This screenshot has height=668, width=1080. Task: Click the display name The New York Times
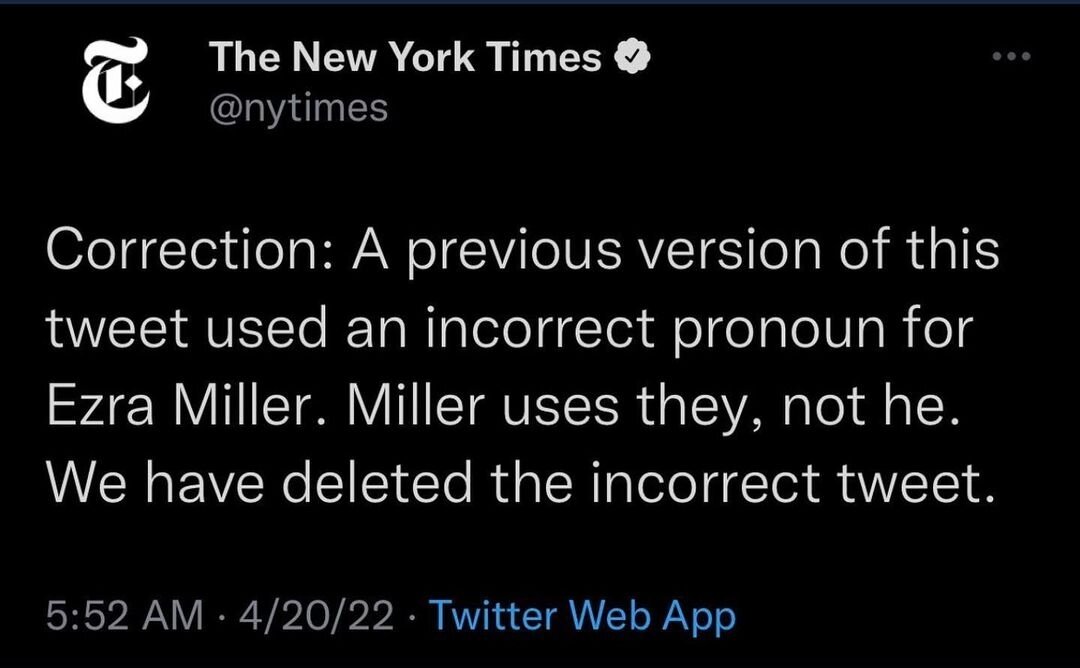tap(405, 57)
